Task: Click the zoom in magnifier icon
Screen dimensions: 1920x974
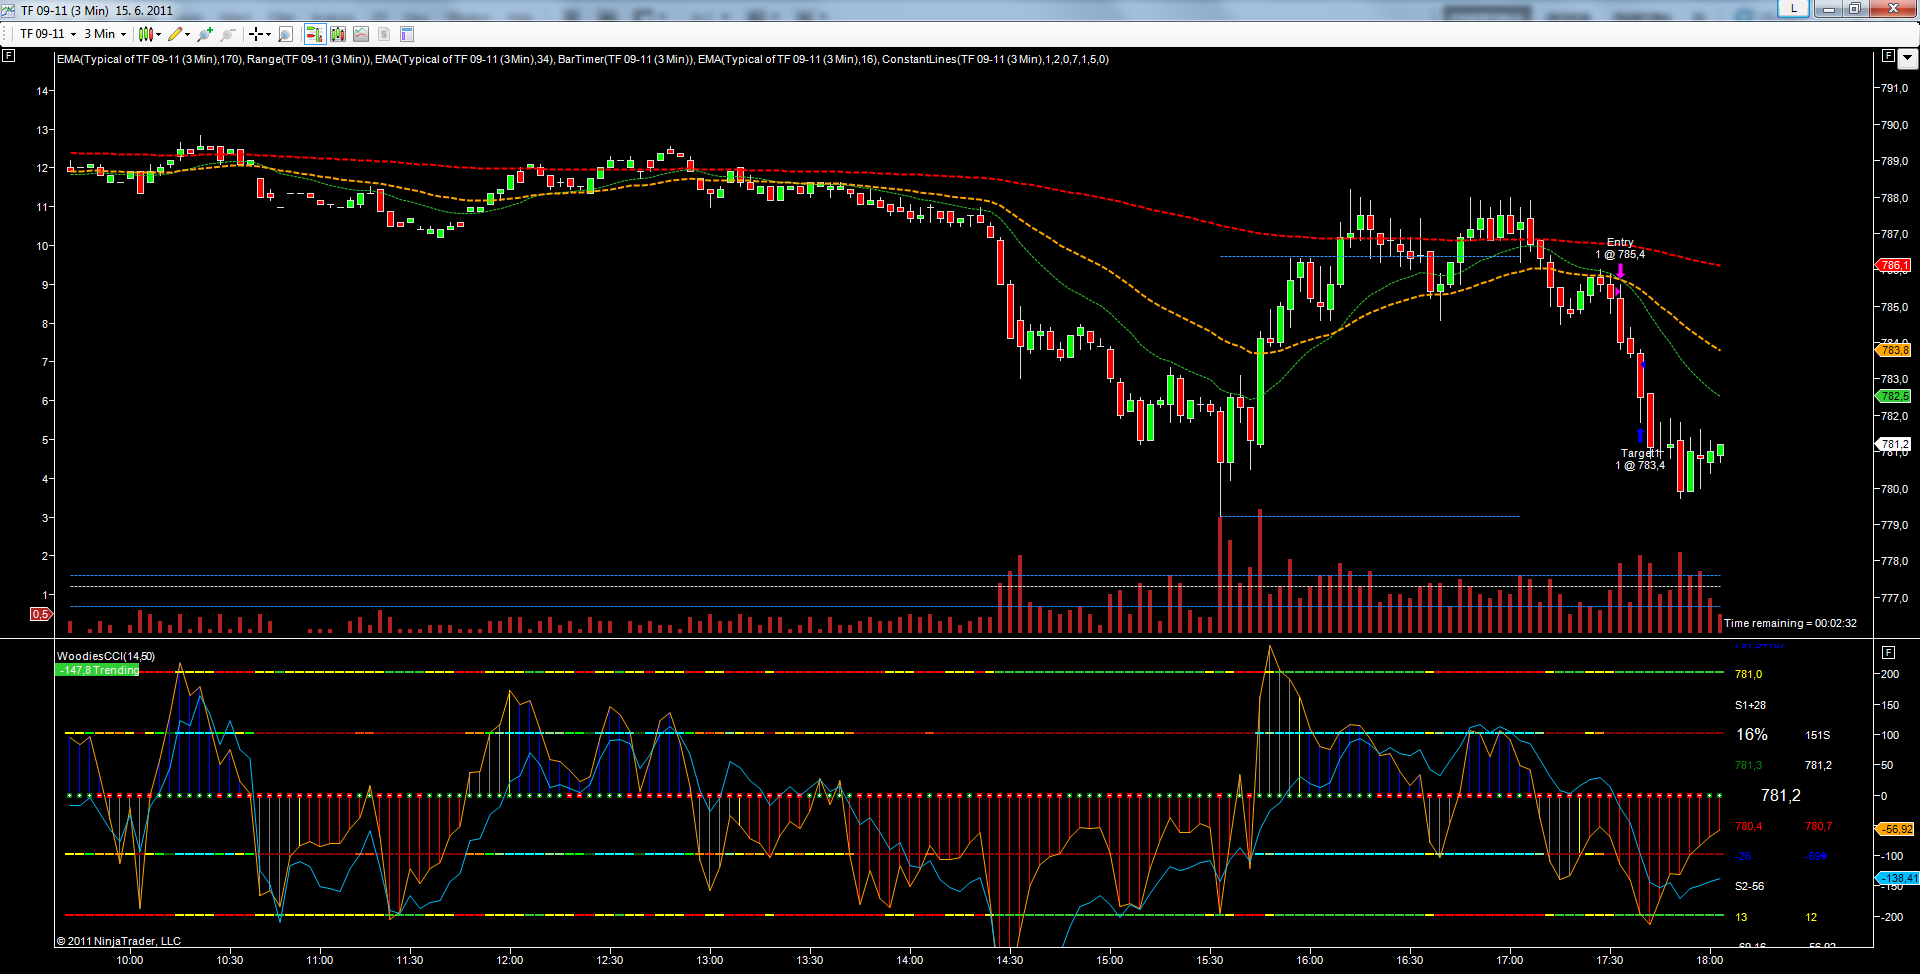Action: [205, 34]
